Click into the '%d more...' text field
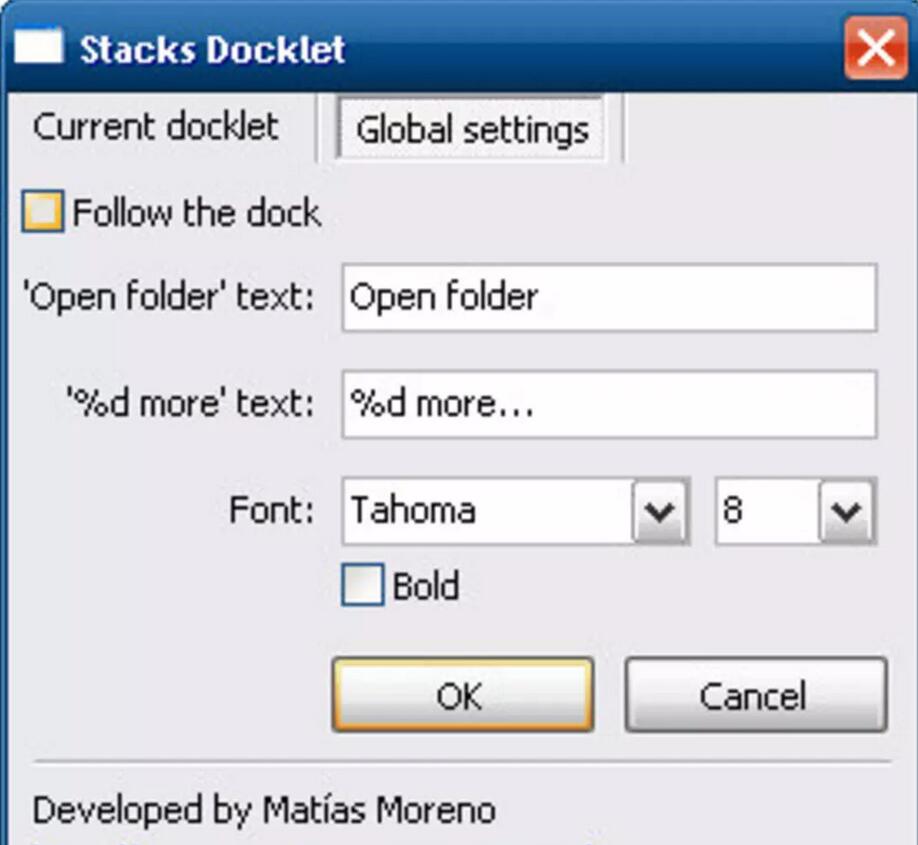 (608, 404)
